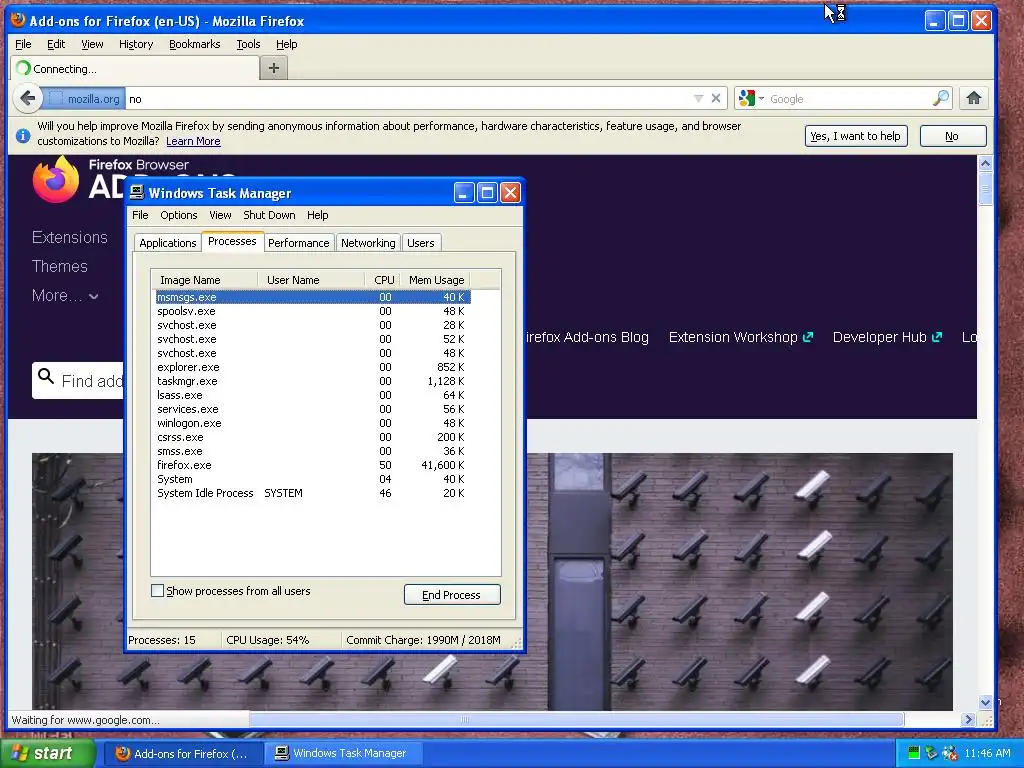Select the csrss.exe process row

coord(312,437)
